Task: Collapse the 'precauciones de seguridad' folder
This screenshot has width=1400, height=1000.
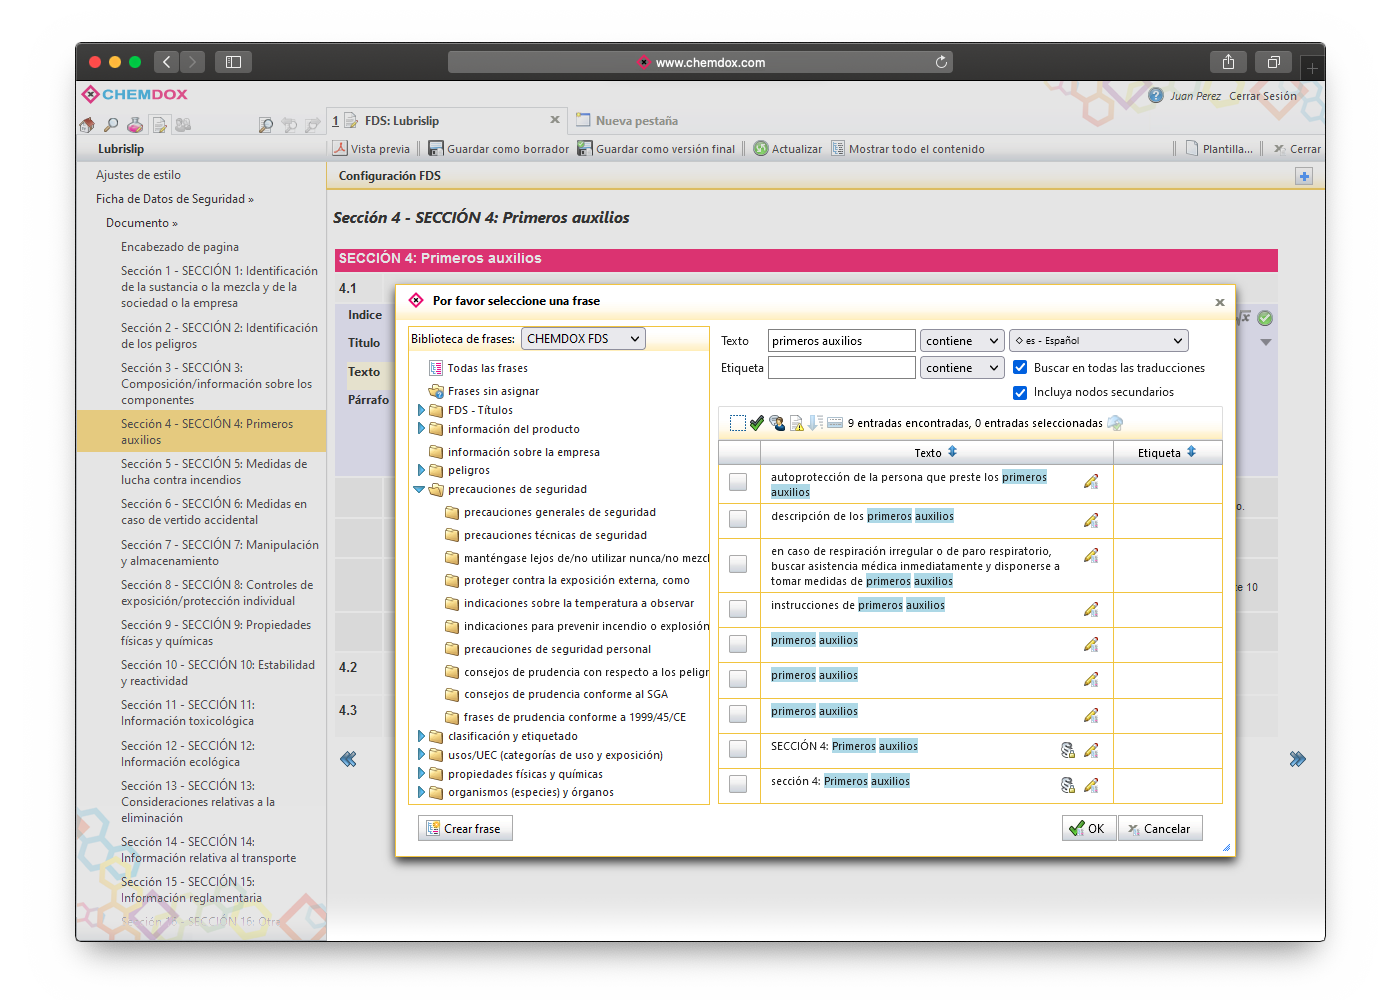Action: (419, 490)
